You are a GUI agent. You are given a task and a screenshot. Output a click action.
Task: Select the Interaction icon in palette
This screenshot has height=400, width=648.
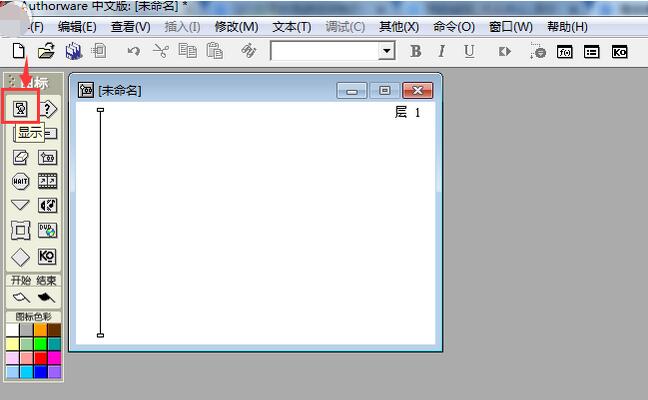tap(48, 109)
